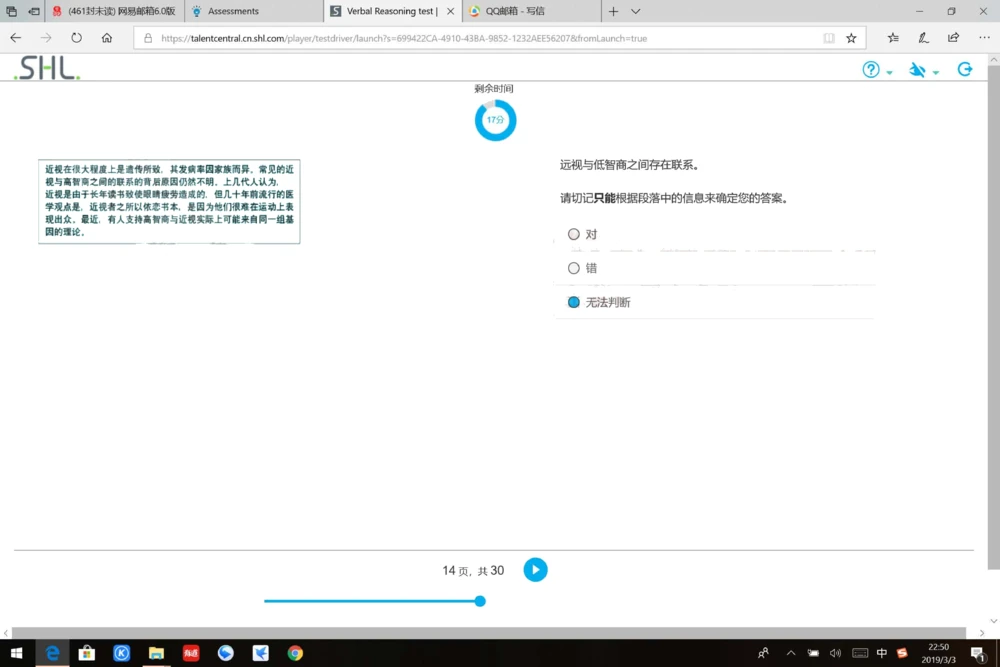Open the SHL help question mark icon
1000x667 pixels.
tap(869, 69)
